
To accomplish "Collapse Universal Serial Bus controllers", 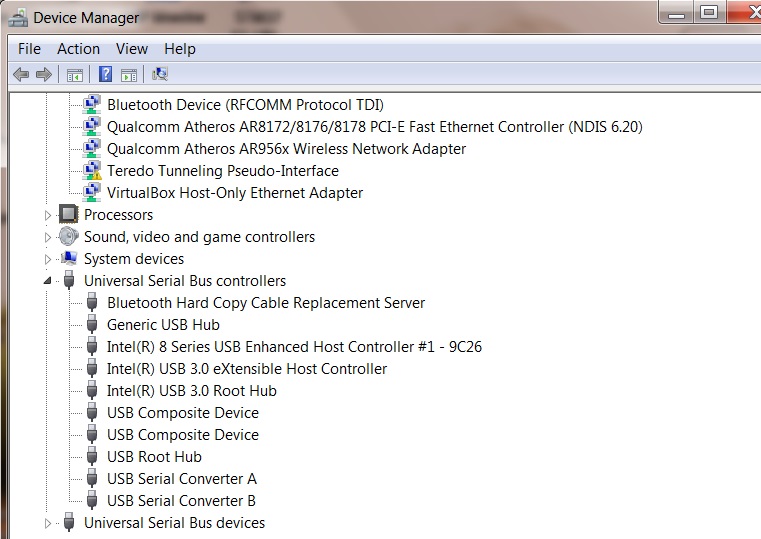I will point(47,280).
